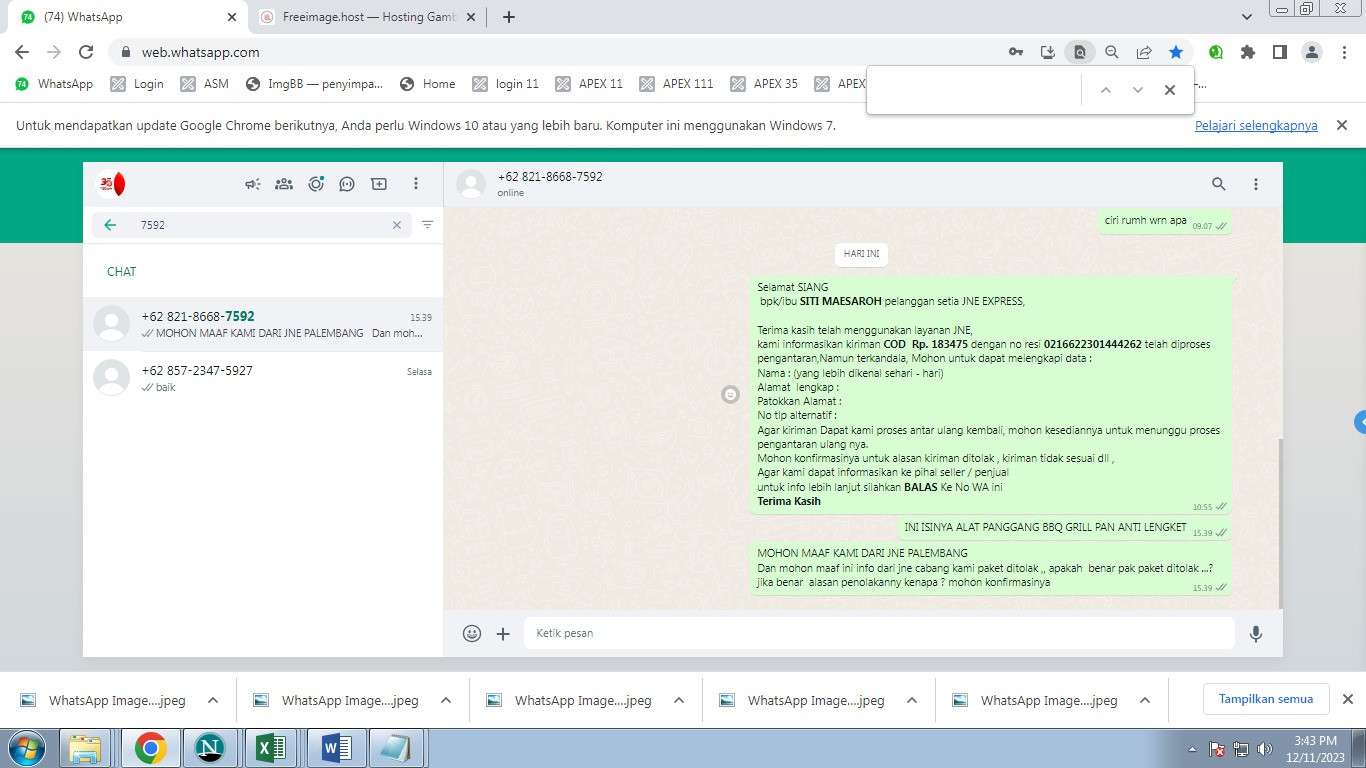Click message 'MOHON MAAF KAMI DARI JNE PALEMBANG'
Screen dimensions: 1366x768
[991, 568]
